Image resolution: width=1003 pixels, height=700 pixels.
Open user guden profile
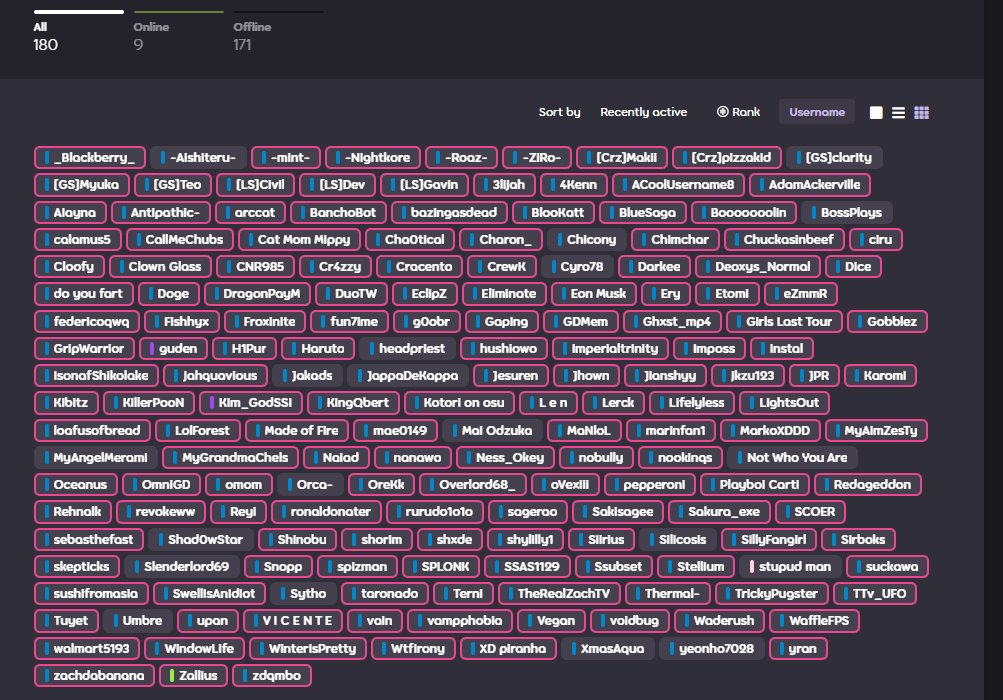(x=173, y=349)
